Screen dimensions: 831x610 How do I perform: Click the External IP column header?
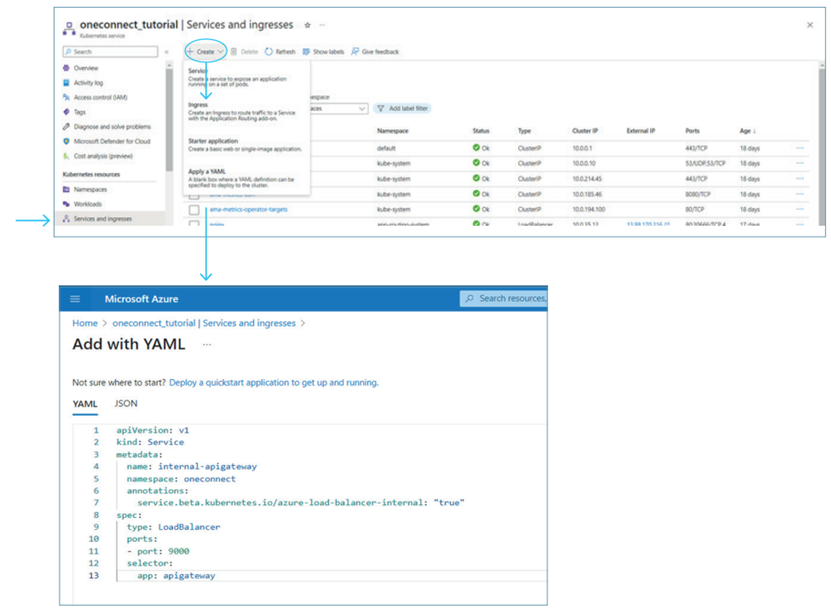[641, 131]
